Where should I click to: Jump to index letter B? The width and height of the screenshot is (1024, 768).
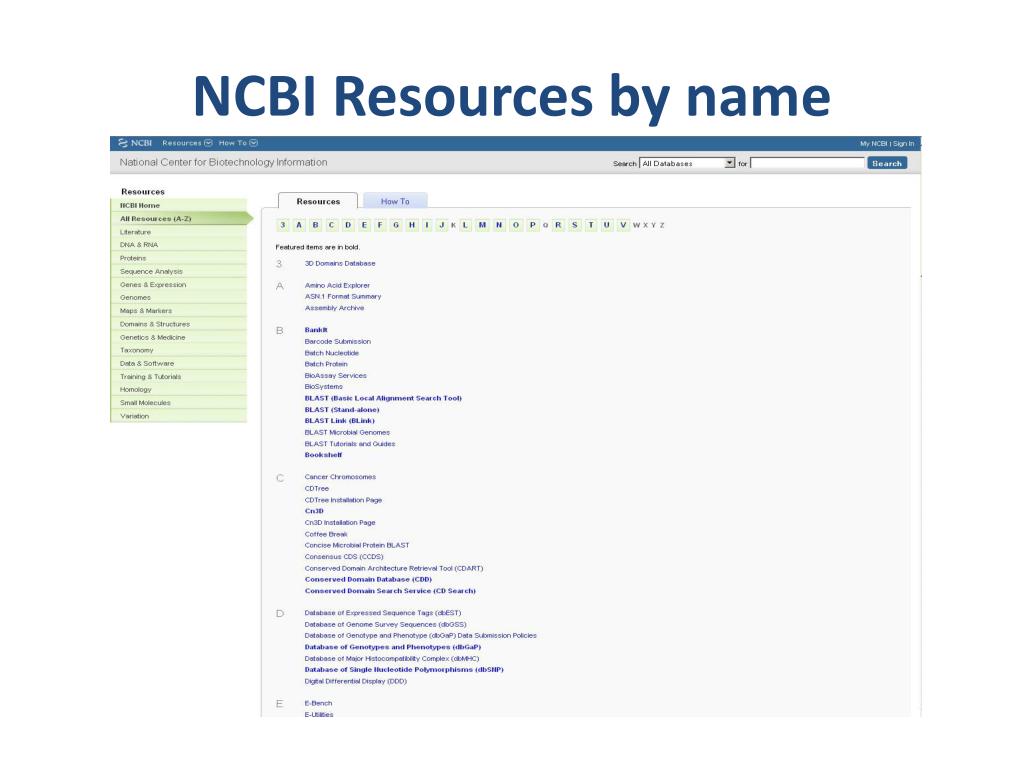pos(315,225)
